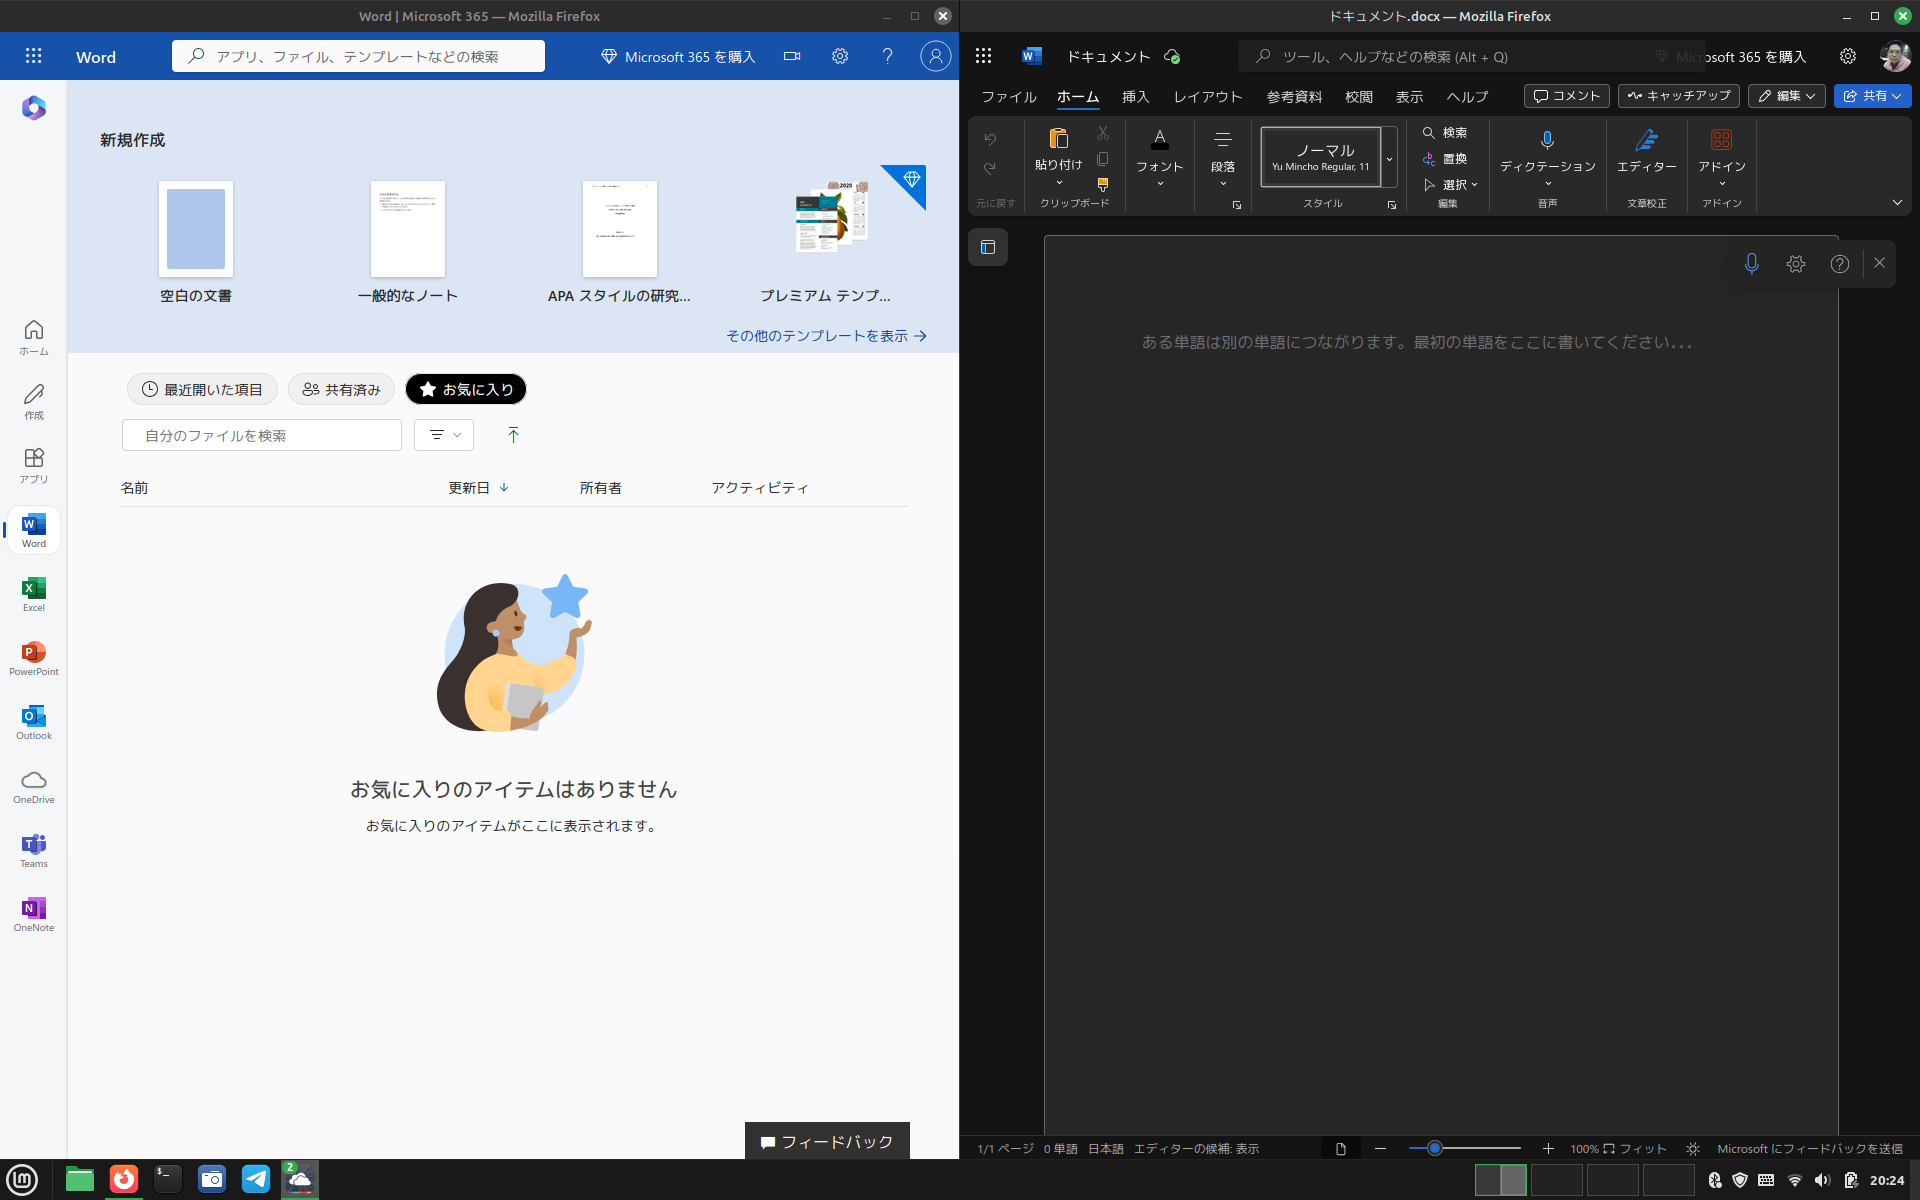Switch to the Review (校閲) tab
The height and width of the screenshot is (1200, 1920).
pyautogui.click(x=1359, y=97)
